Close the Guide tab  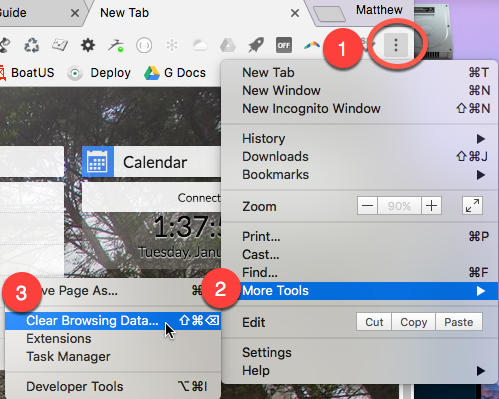point(75,13)
